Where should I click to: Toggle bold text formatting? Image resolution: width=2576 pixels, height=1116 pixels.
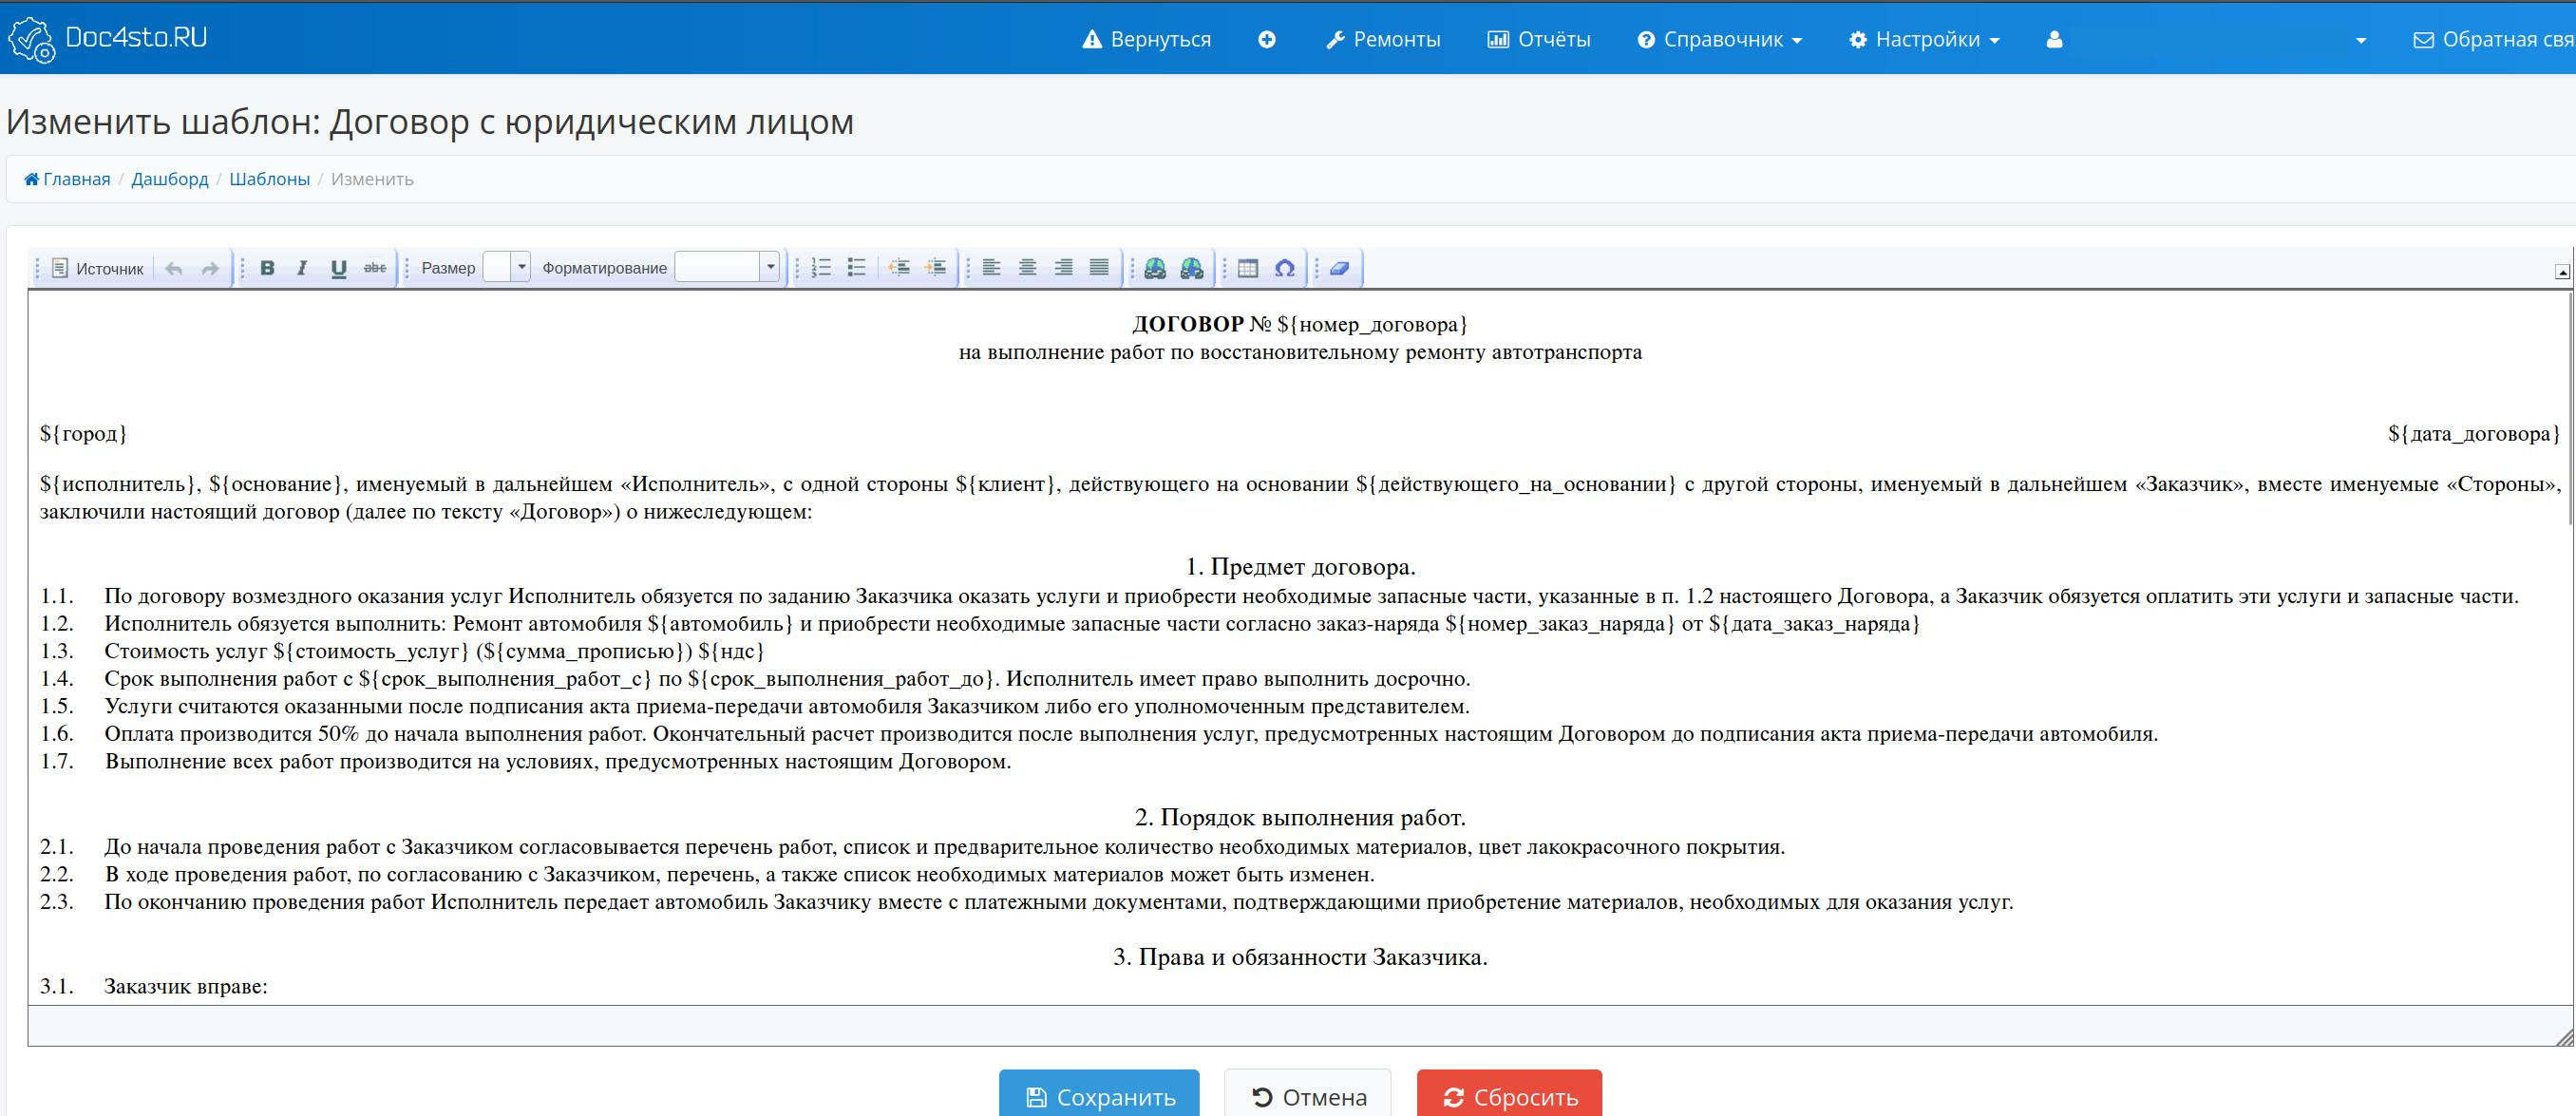(x=267, y=268)
